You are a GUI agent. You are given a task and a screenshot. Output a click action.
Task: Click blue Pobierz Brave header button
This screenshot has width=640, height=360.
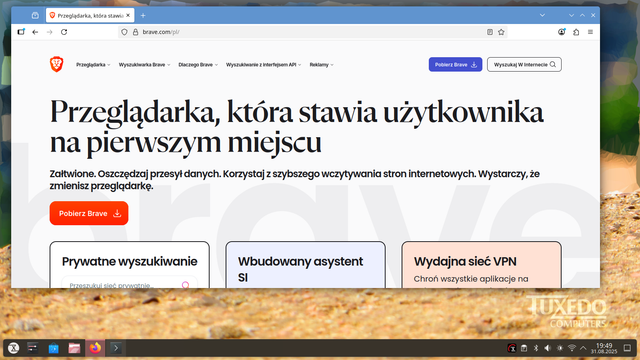tap(455, 64)
